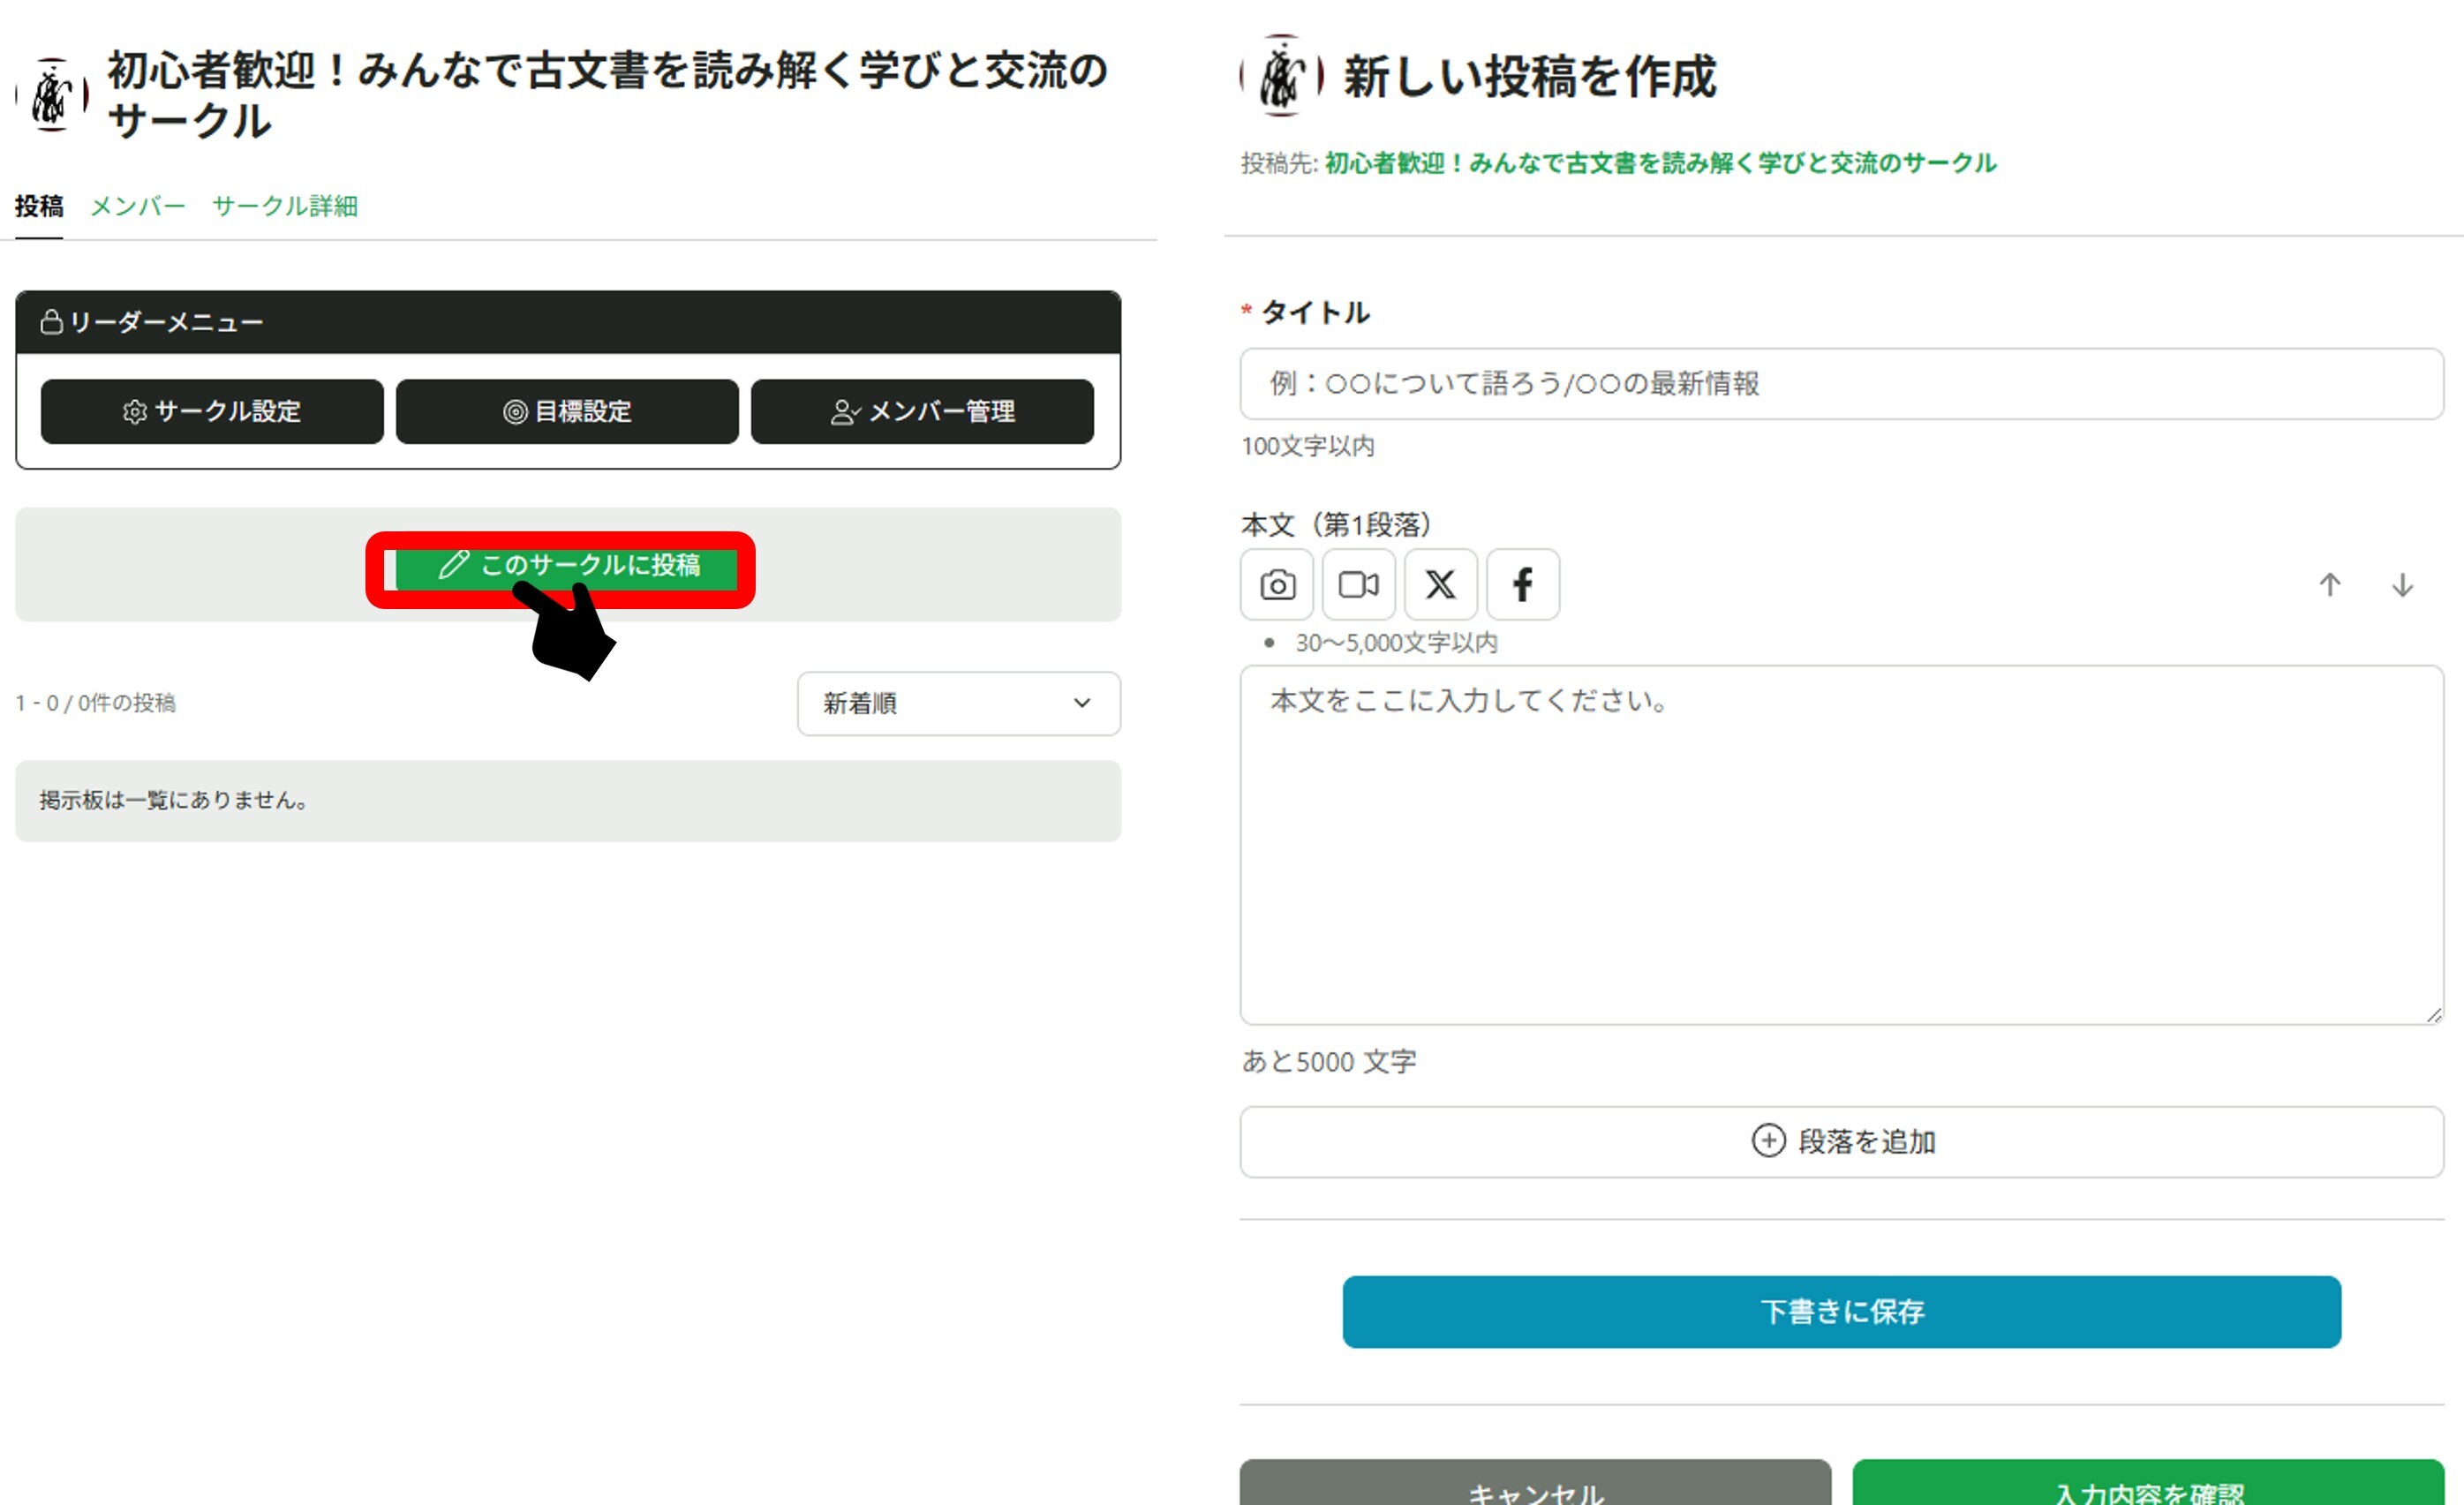The image size is (2464, 1505).
Task: Open the サークル詳細 tab
Action: [285, 206]
